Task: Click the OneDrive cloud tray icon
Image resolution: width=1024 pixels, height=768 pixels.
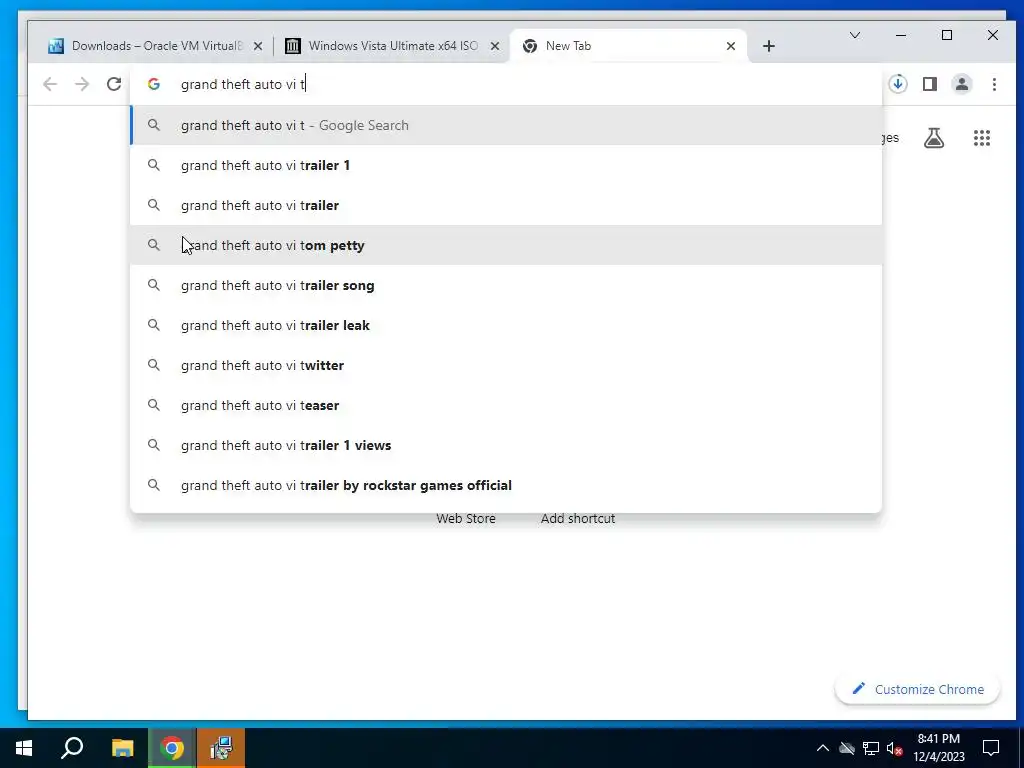Action: coord(847,748)
